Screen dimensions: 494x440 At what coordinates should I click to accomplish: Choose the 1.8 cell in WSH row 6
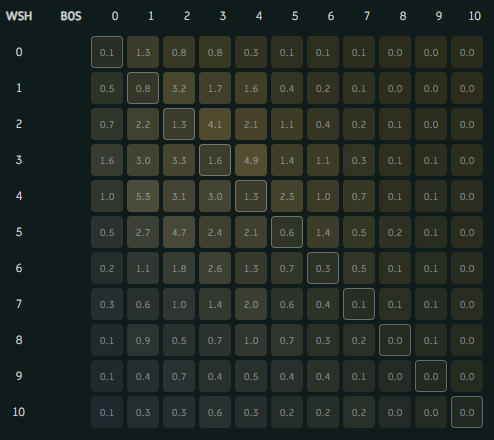[179, 268]
